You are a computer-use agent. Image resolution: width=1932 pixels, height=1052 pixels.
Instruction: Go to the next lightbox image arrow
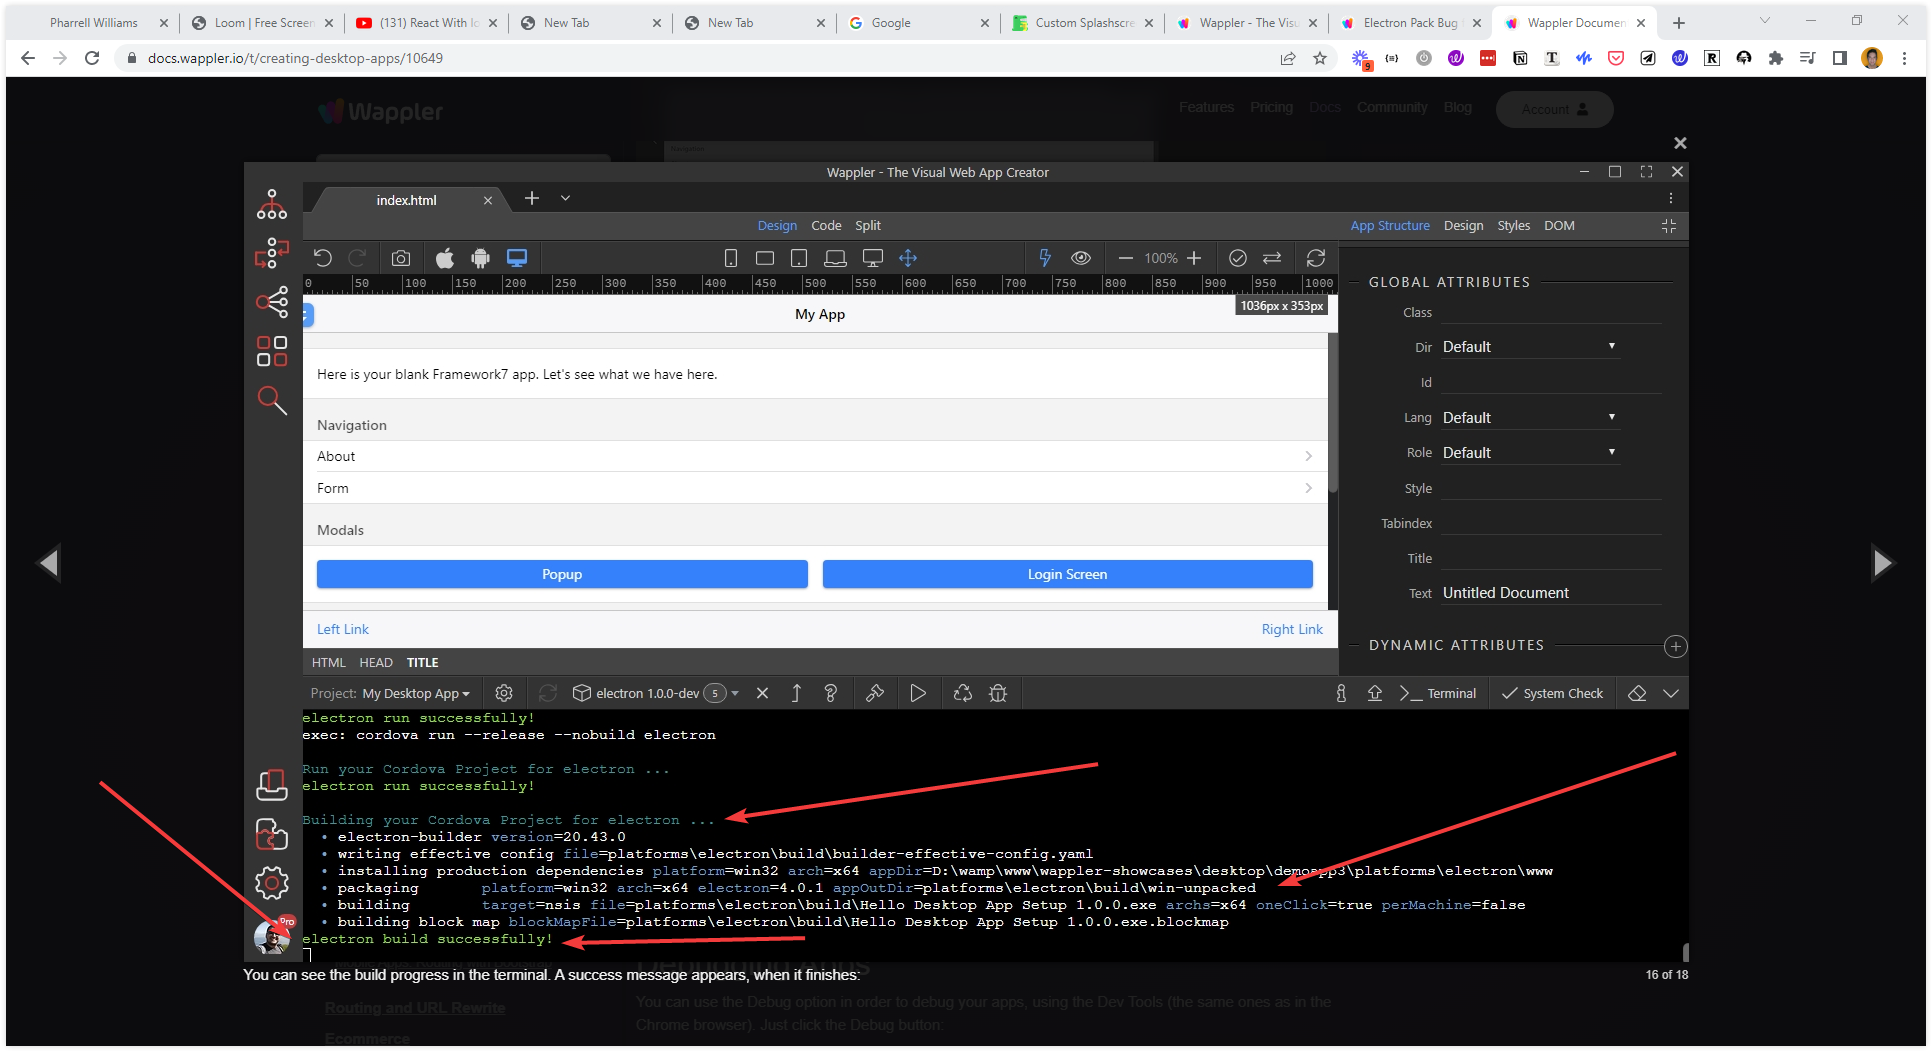pyautogui.click(x=1882, y=563)
